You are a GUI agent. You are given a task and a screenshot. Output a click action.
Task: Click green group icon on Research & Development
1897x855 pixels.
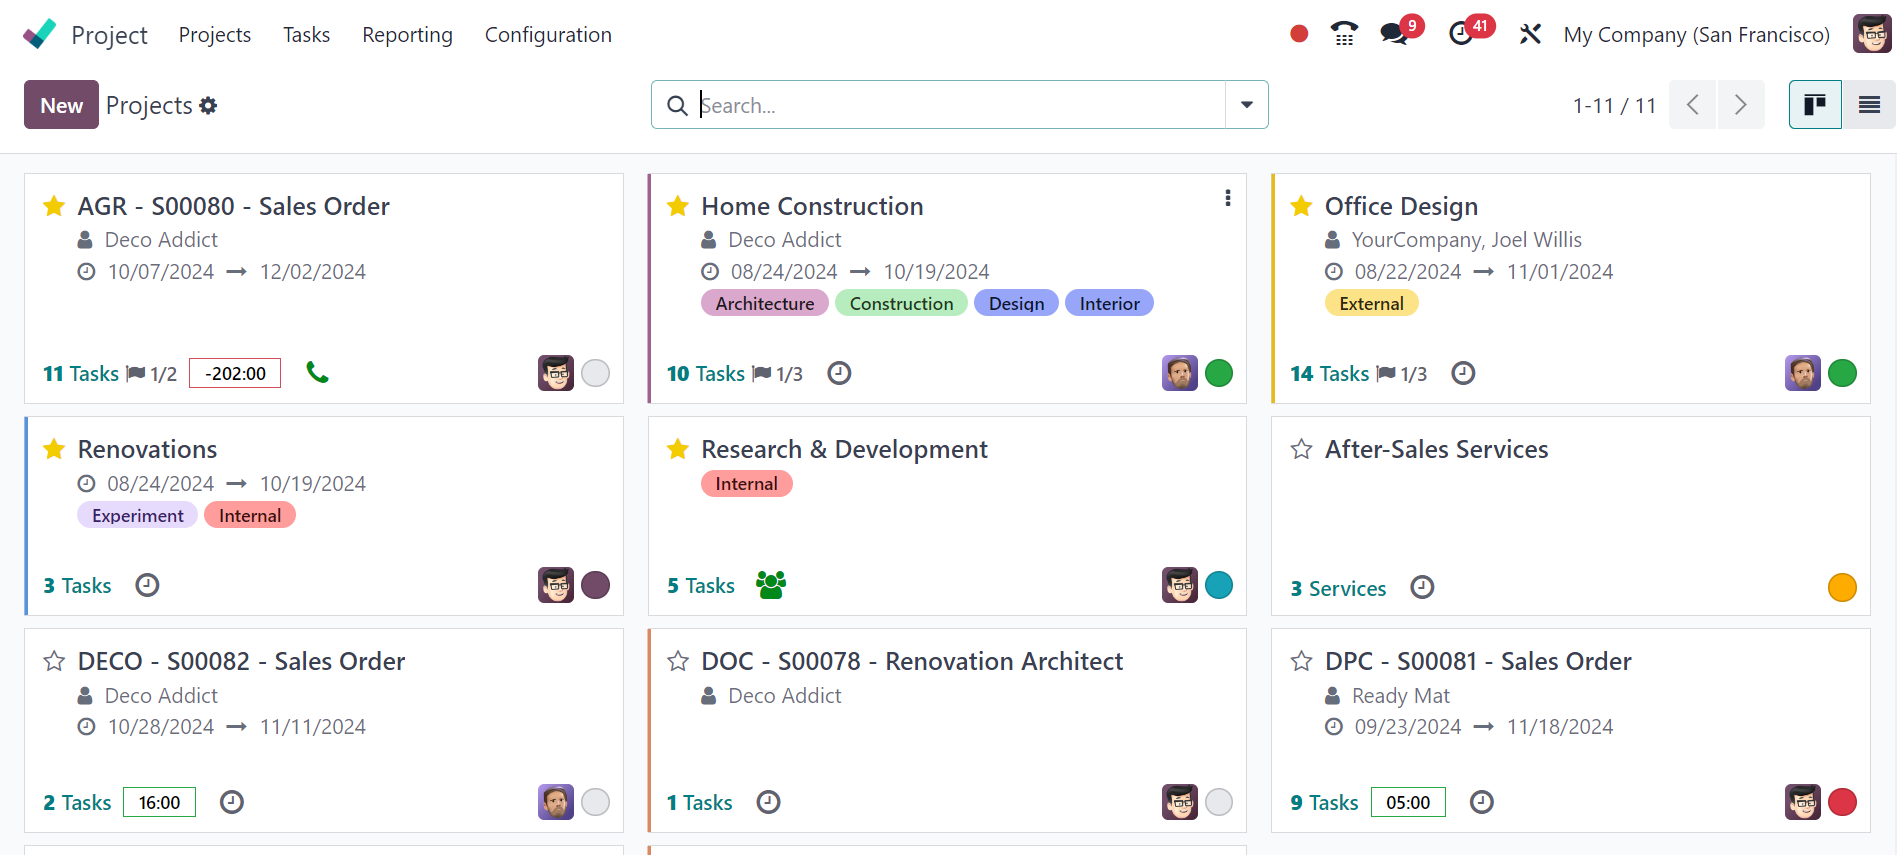pos(771,585)
